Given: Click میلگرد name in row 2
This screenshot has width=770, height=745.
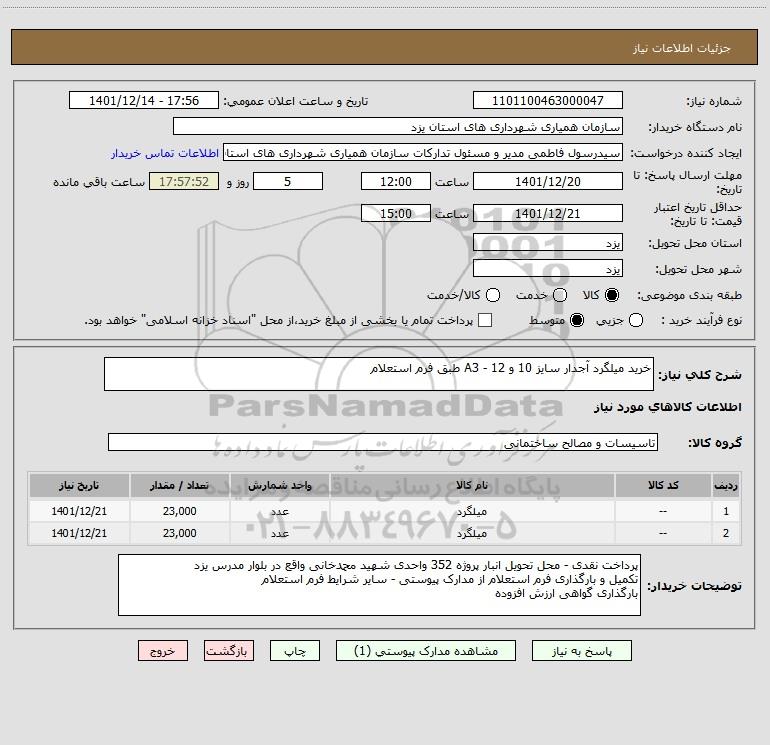Looking at the screenshot, I should 472,533.
